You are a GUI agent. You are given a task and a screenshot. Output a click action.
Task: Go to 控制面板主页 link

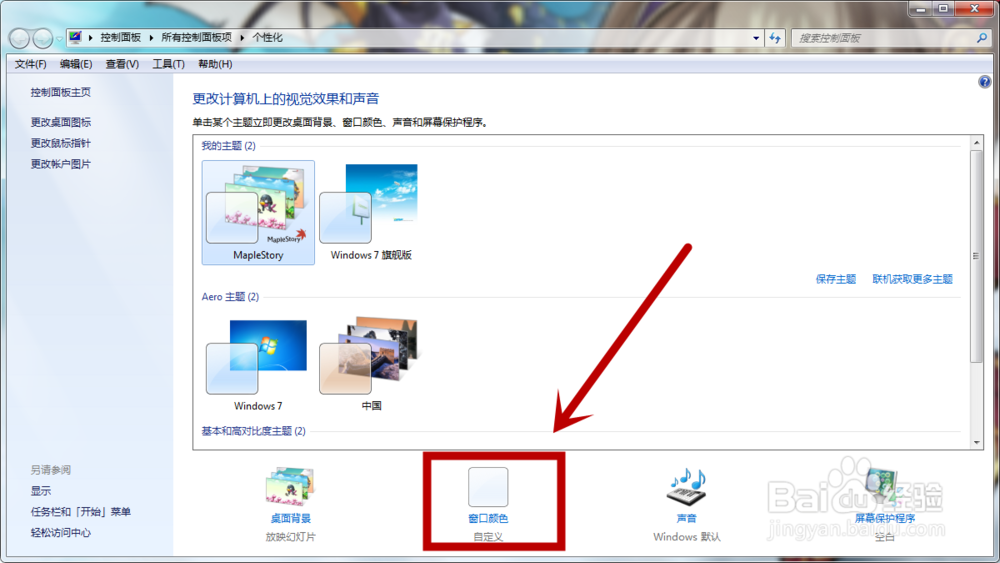(x=61, y=92)
